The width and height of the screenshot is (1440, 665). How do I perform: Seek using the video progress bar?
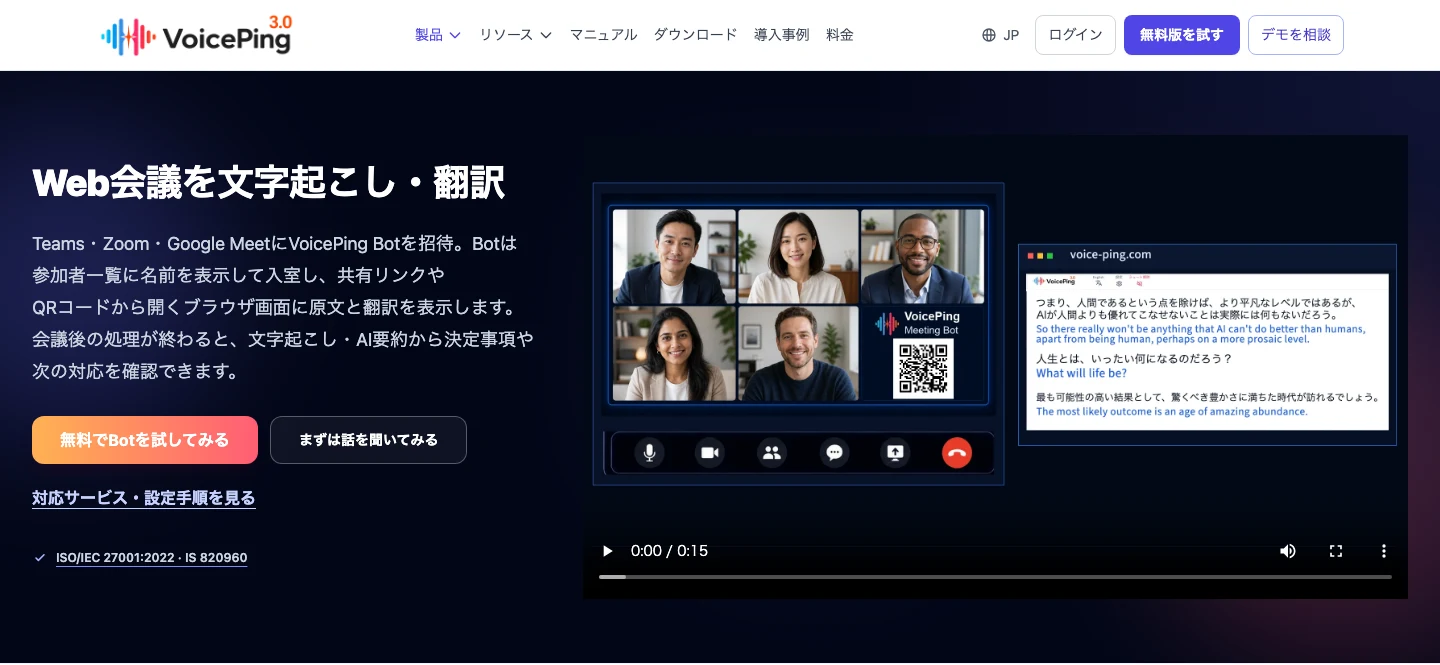[995, 577]
